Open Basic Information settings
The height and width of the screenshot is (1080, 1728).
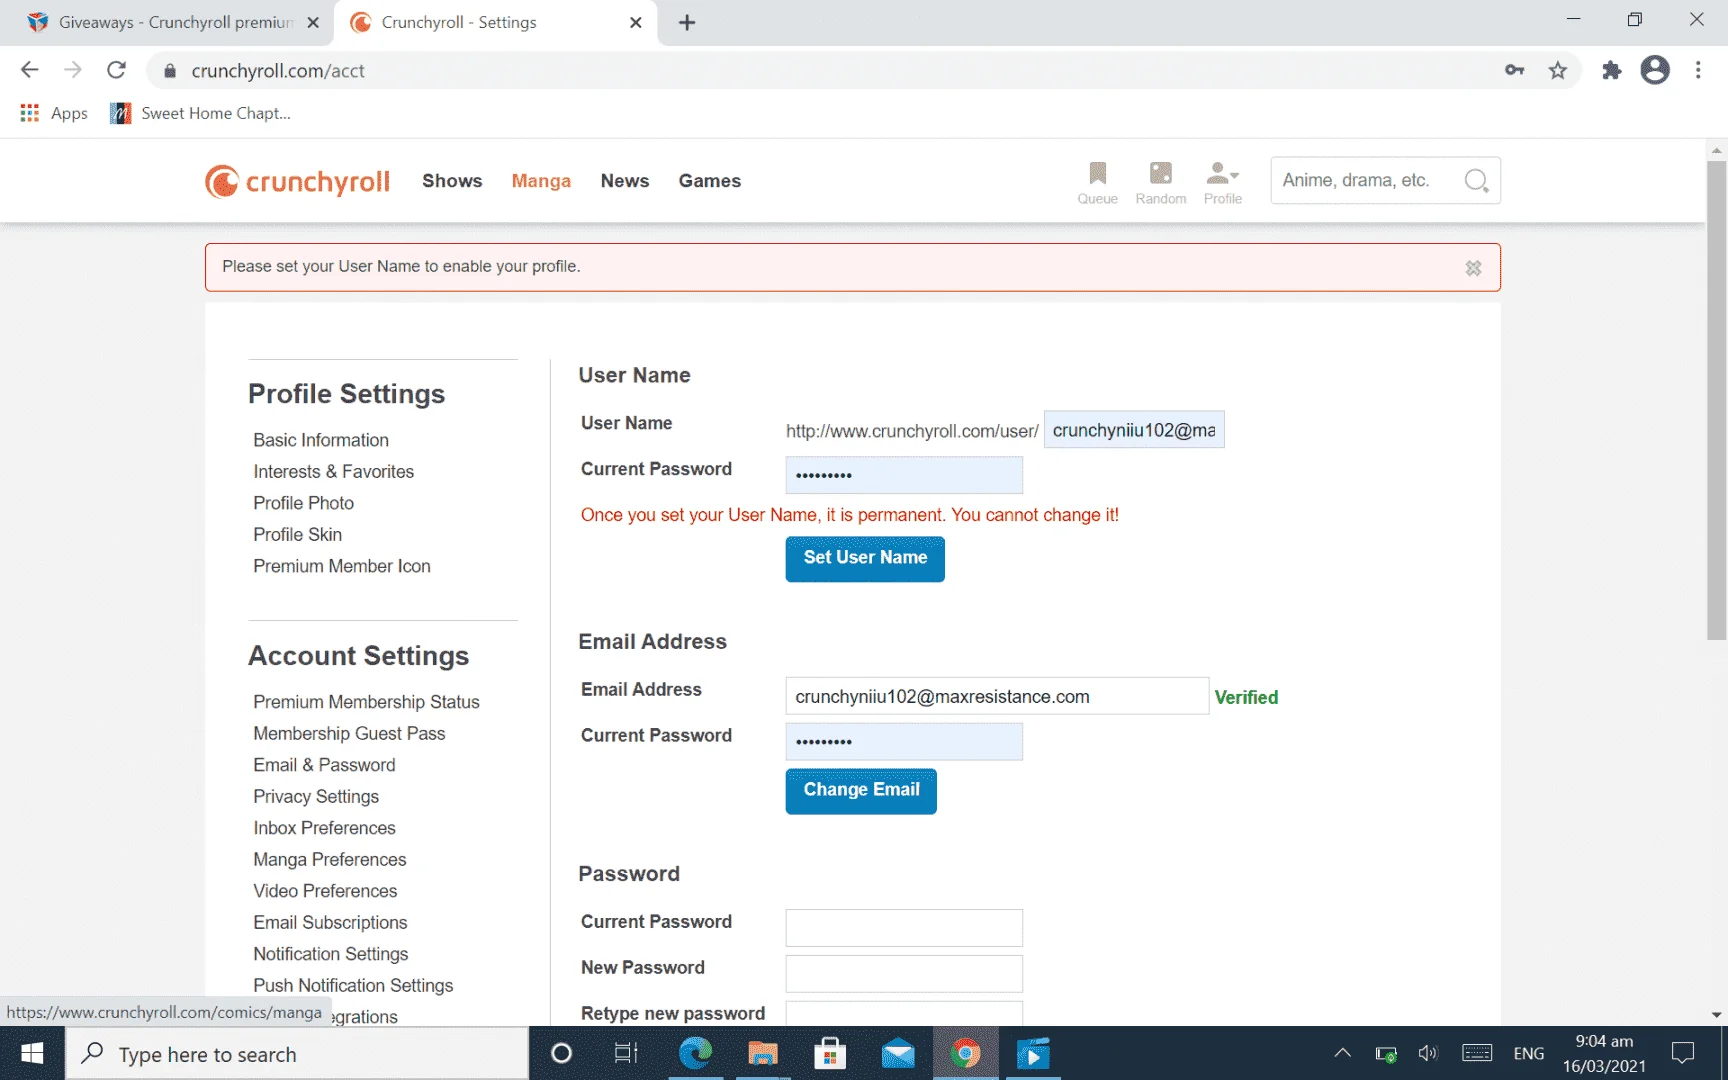click(x=321, y=440)
